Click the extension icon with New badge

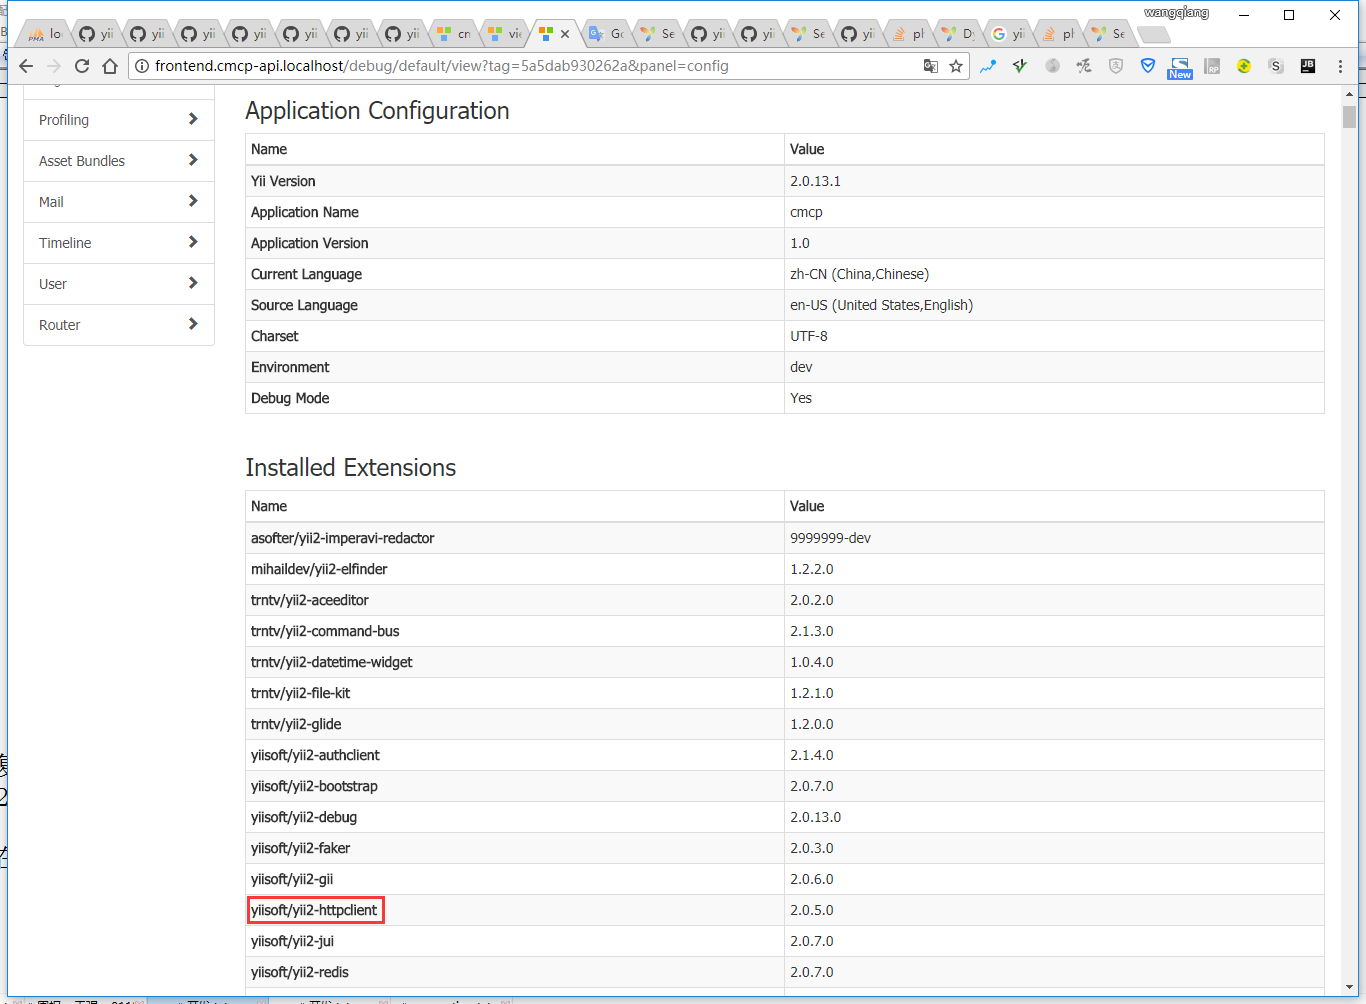(1180, 67)
